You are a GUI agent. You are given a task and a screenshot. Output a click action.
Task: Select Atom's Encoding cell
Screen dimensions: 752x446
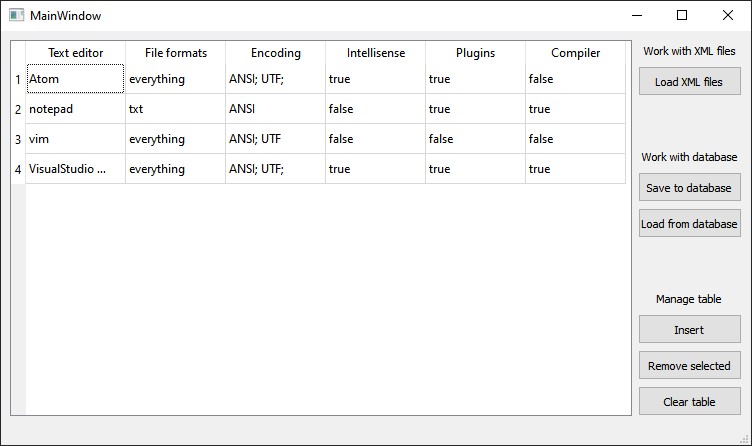point(275,79)
